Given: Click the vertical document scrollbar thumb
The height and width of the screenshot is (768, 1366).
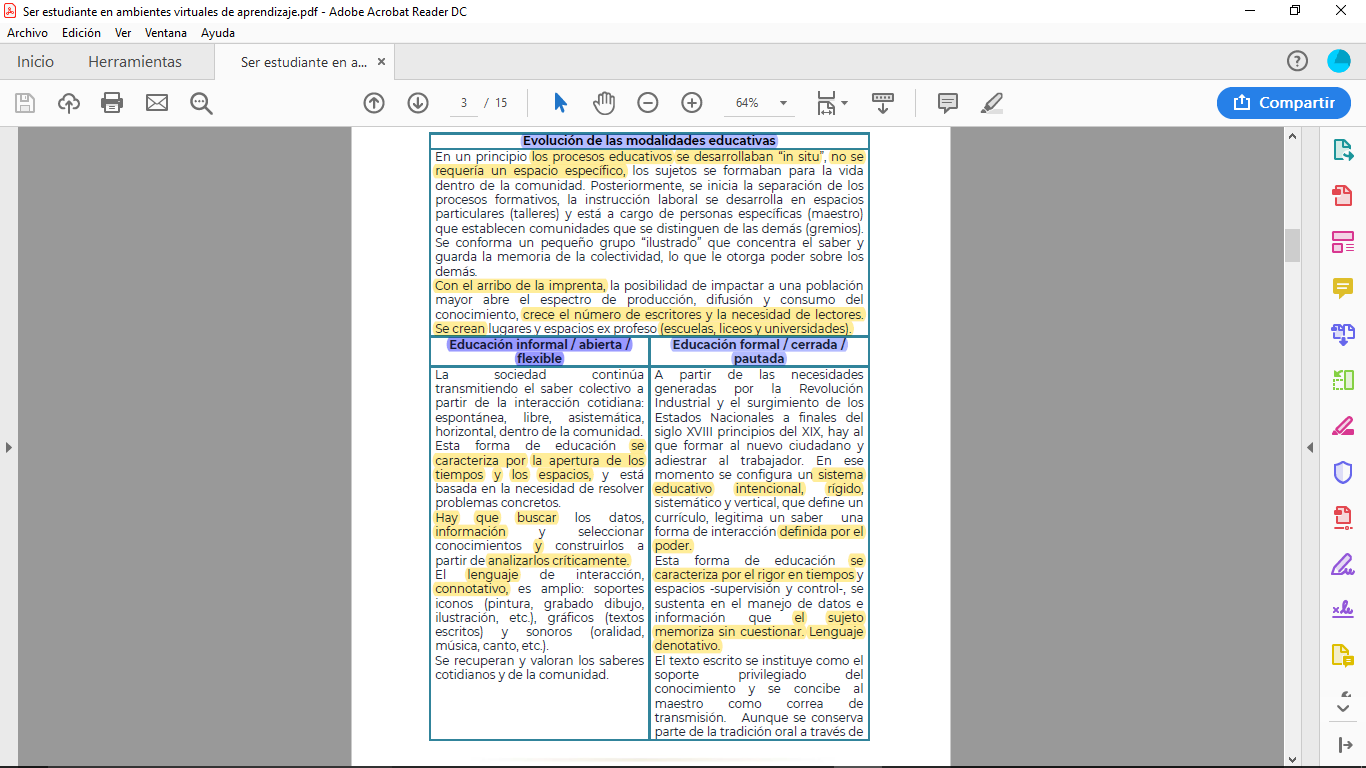Looking at the screenshot, I should point(1292,244).
